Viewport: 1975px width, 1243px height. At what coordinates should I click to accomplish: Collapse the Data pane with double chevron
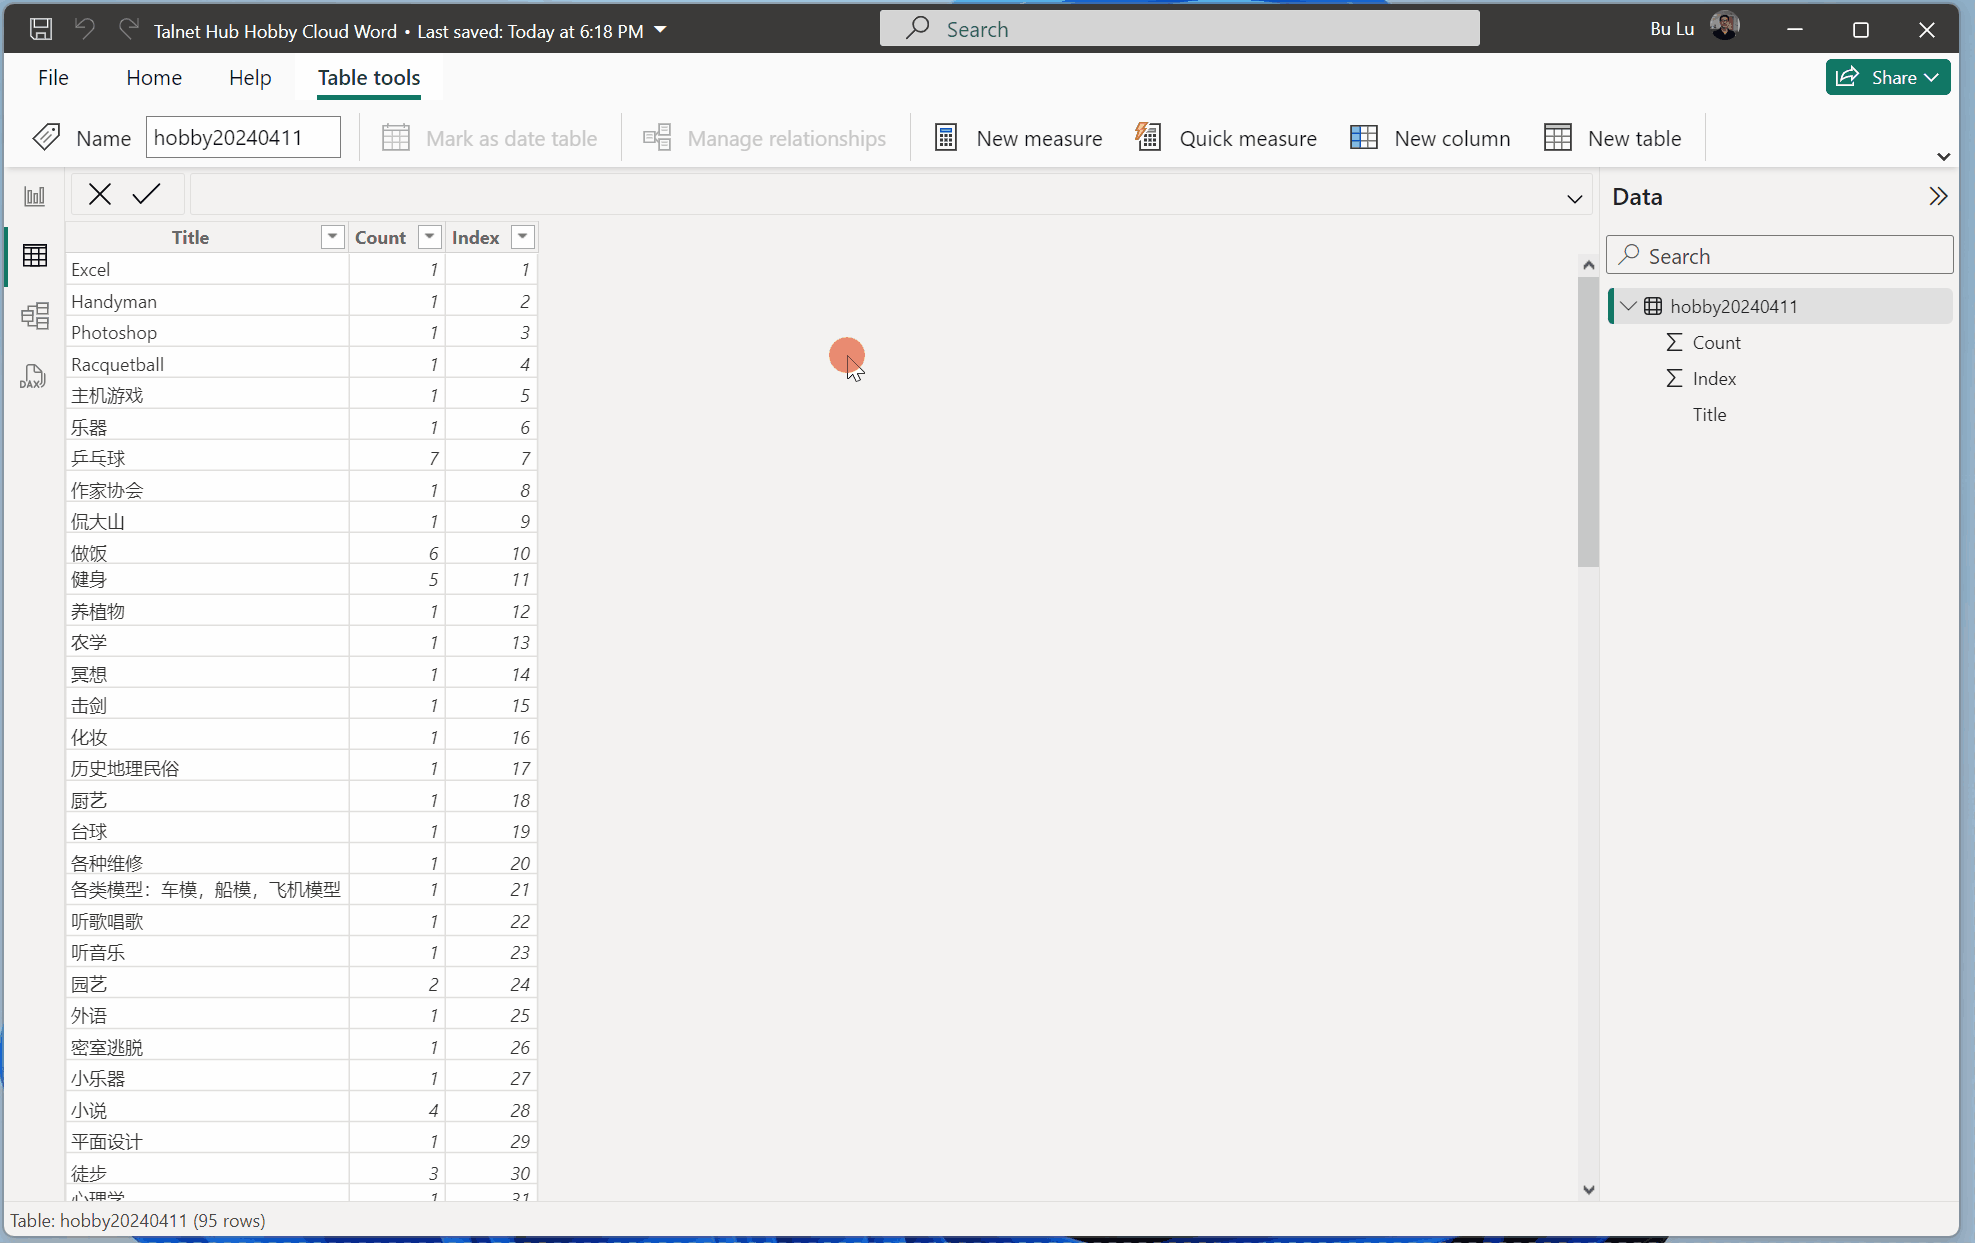tap(1938, 196)
